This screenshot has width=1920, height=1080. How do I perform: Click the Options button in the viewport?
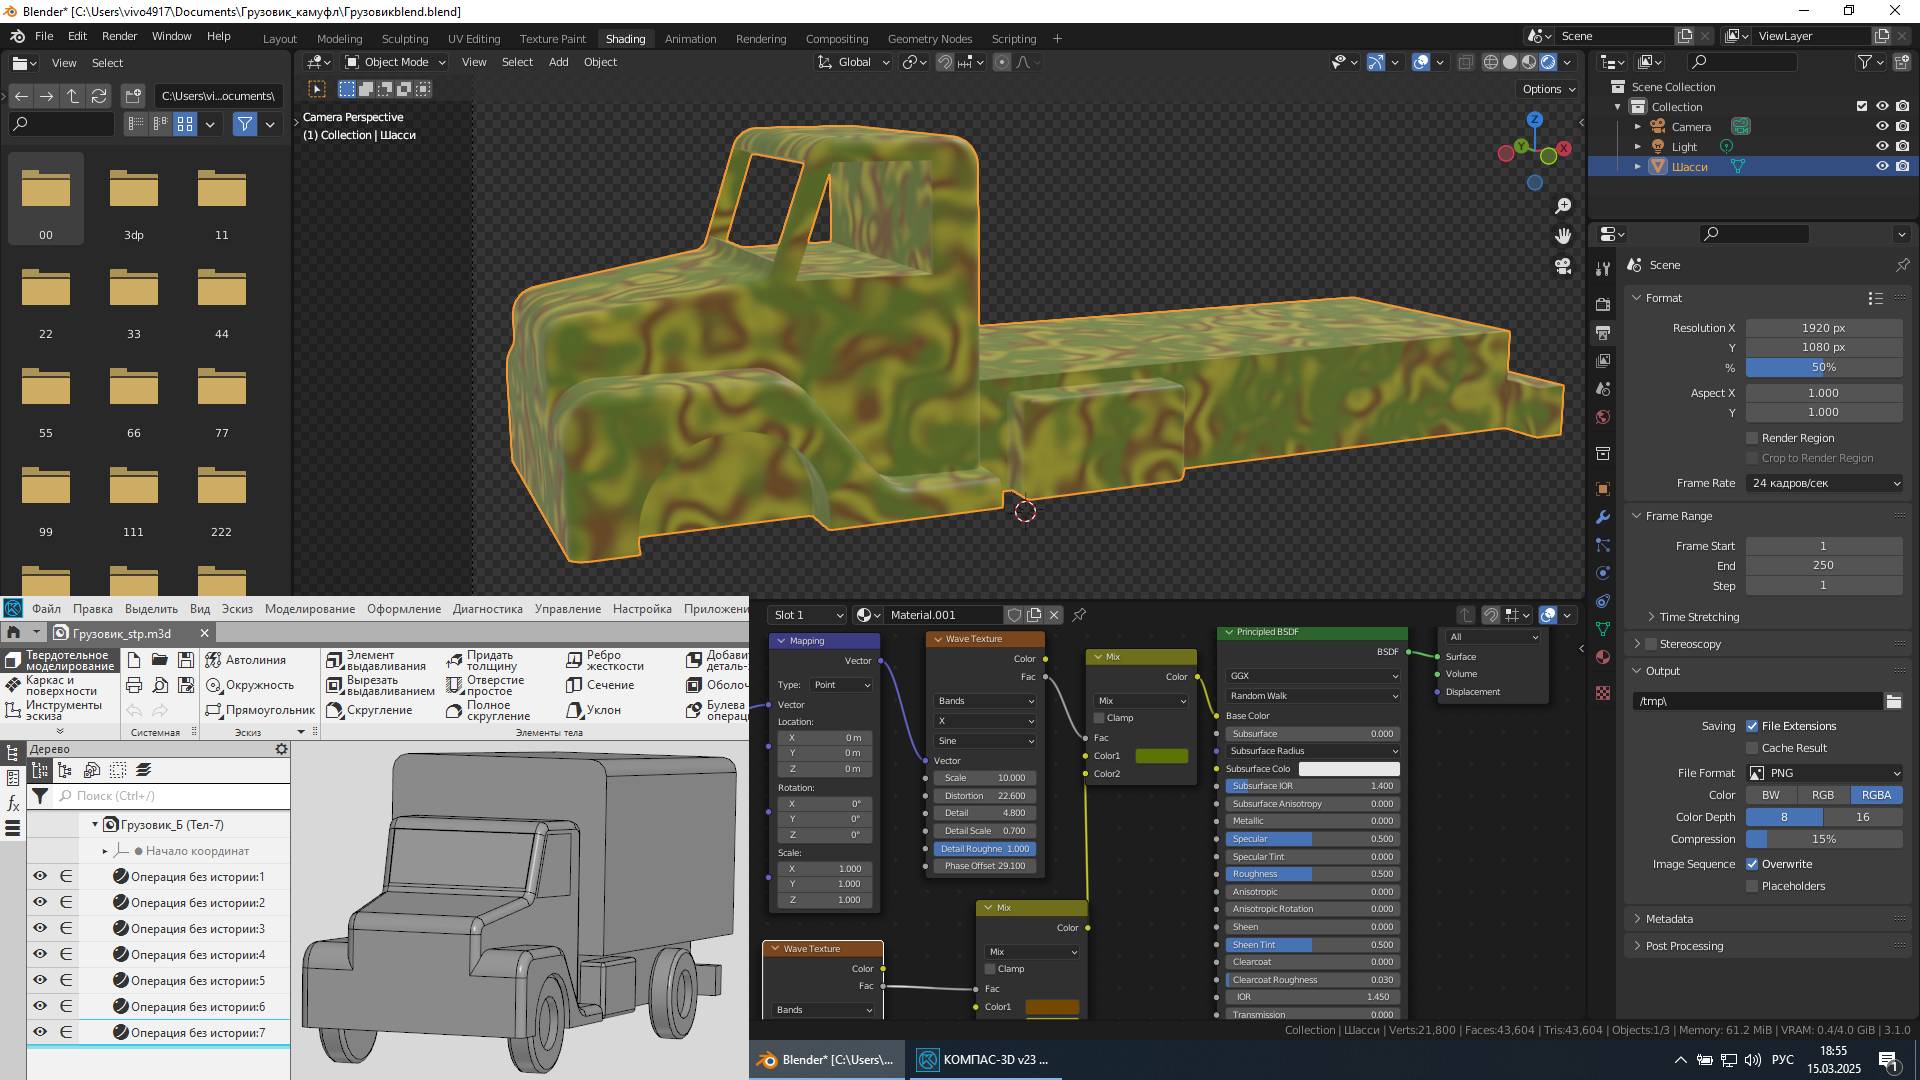coord(1546,88)
